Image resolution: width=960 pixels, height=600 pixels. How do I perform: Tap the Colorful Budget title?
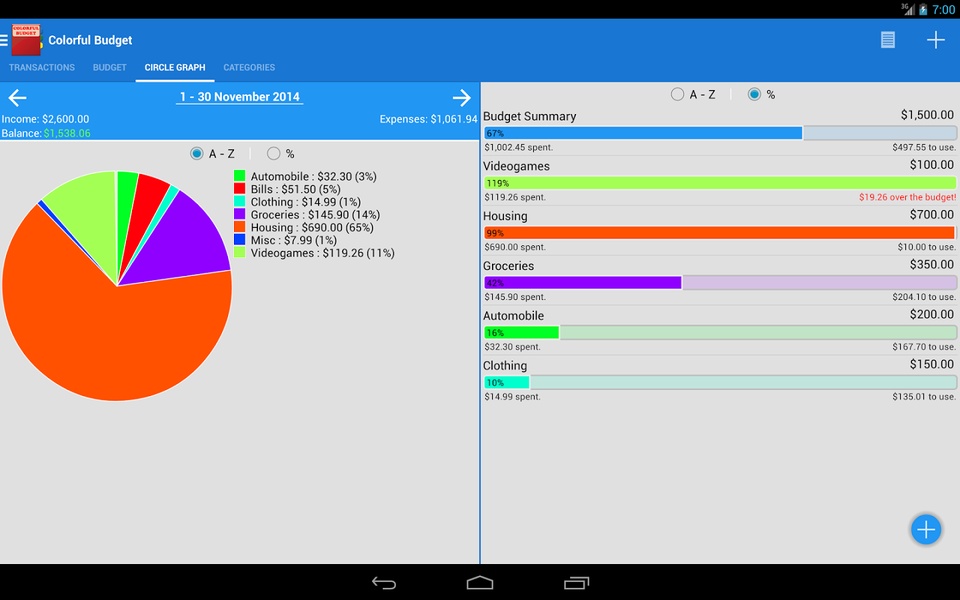90,40
